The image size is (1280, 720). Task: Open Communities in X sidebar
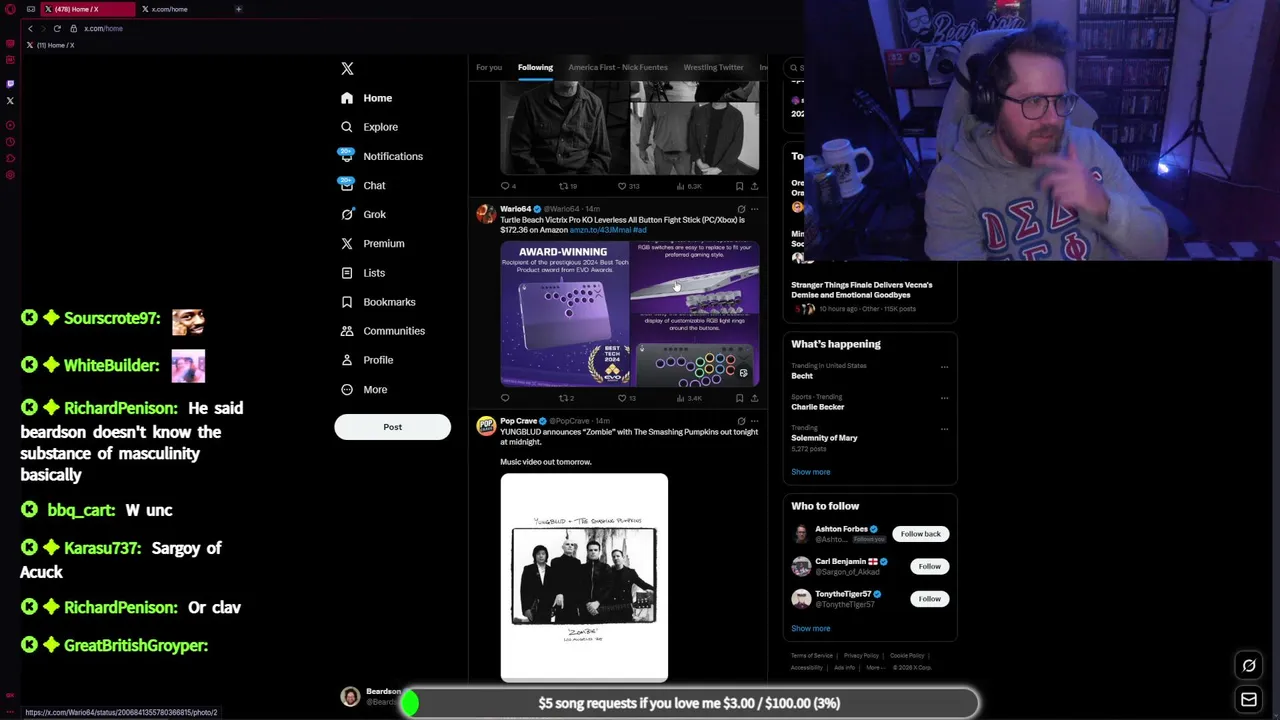[x=382, y=330]
